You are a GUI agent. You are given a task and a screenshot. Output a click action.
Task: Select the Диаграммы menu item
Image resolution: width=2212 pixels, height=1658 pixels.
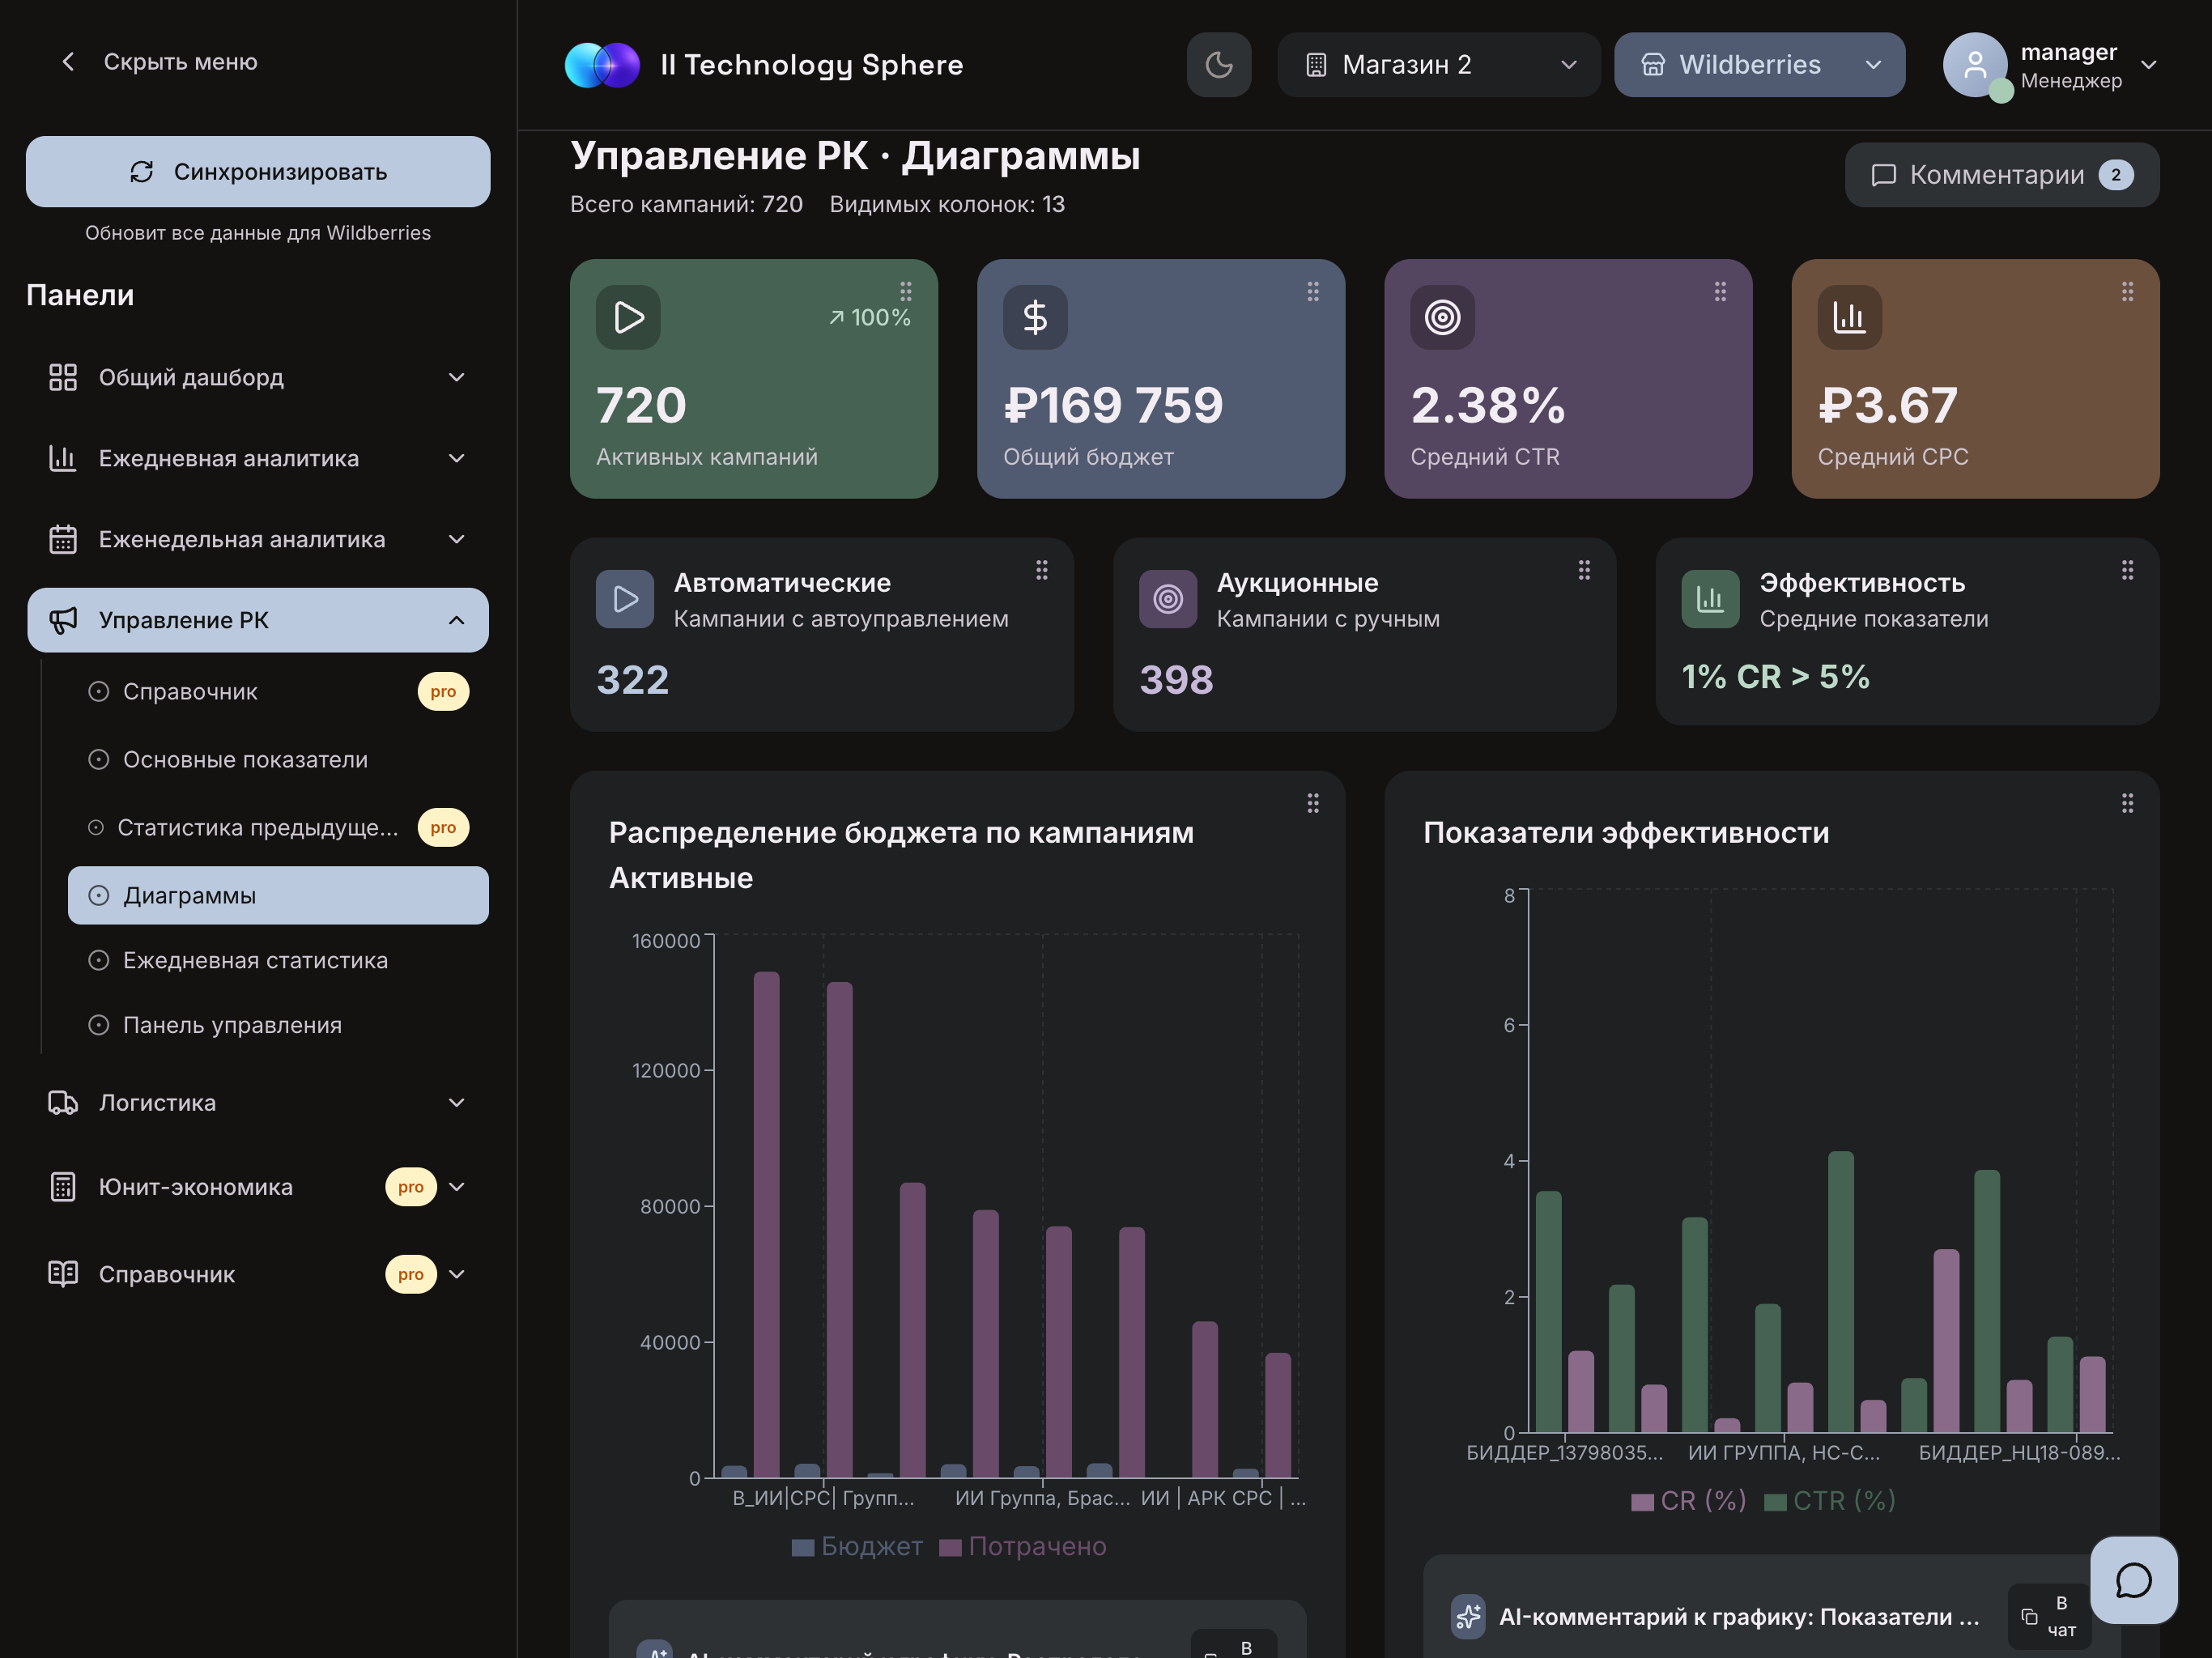coord(188,895)
